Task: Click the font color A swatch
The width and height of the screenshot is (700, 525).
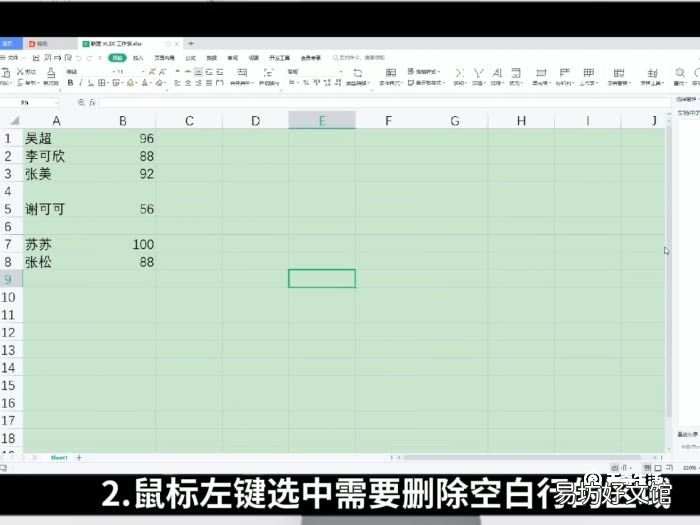Action: pos(145,83)
